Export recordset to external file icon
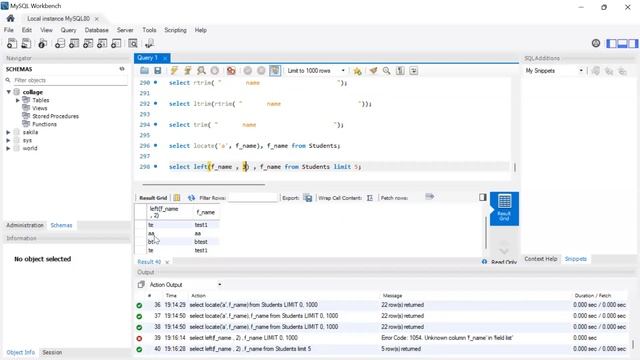This screenshot has height=360, width=640. [308, 198]
